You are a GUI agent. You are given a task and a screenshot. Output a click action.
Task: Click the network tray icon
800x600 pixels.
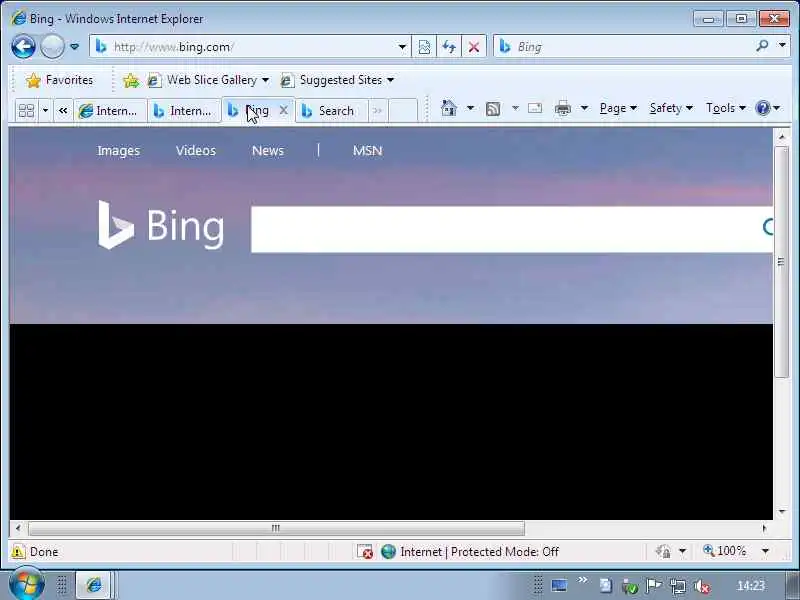coord(678,586)
